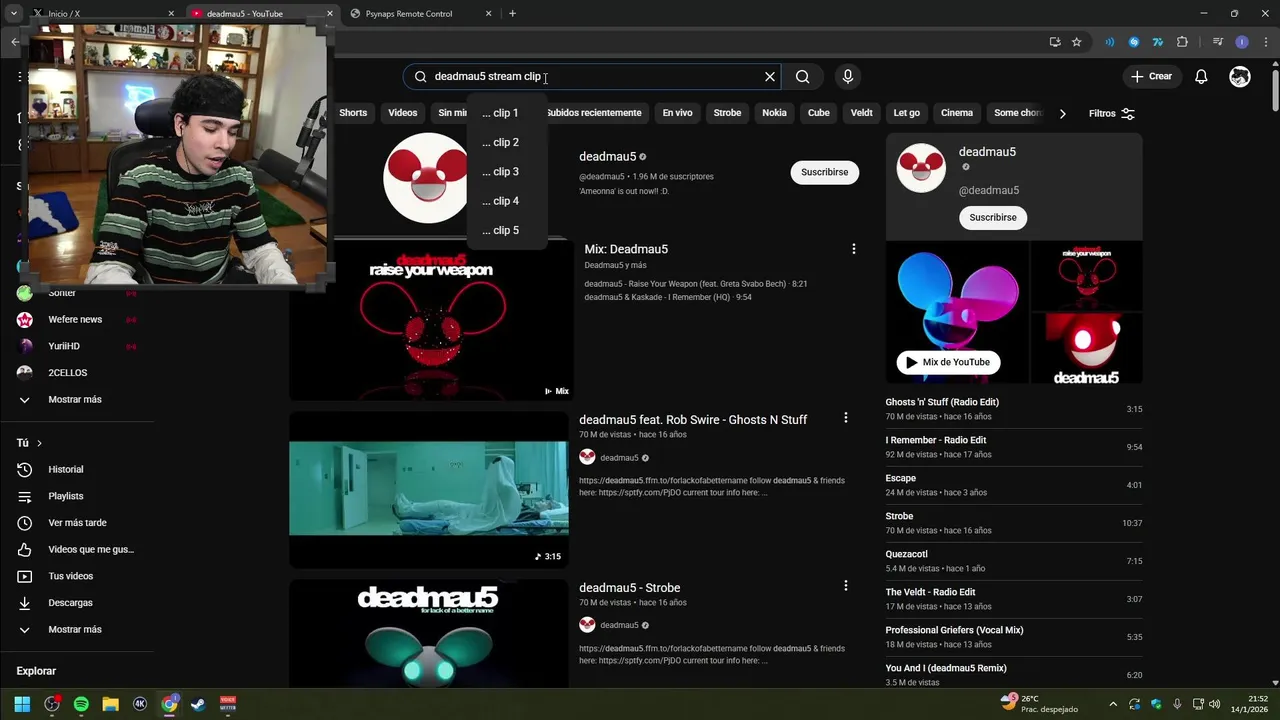Open YouTube notifications bell
Viewport: 1280px width, 720px height.
pyautogui.click(x=1201, y=76)
